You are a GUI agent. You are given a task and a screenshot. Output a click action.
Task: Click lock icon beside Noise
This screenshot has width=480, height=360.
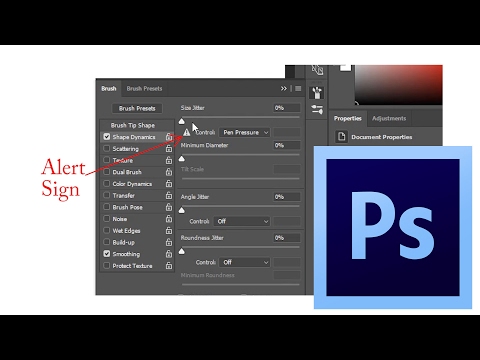pyautogui.click(x=169, y=218)
